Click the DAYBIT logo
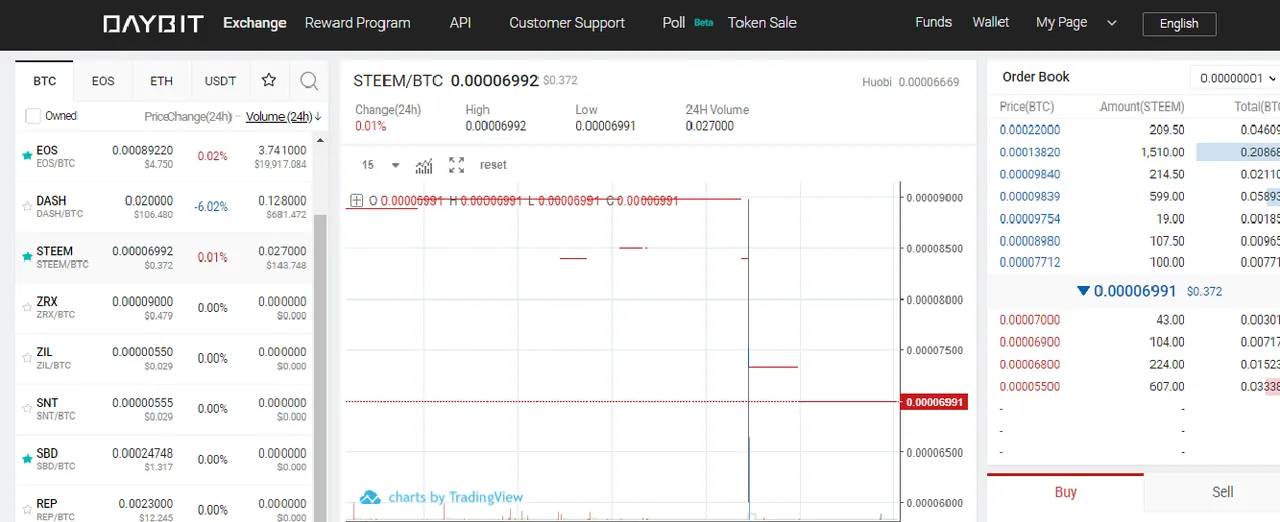Screen dimensions: 1280x522 (153, 23)
